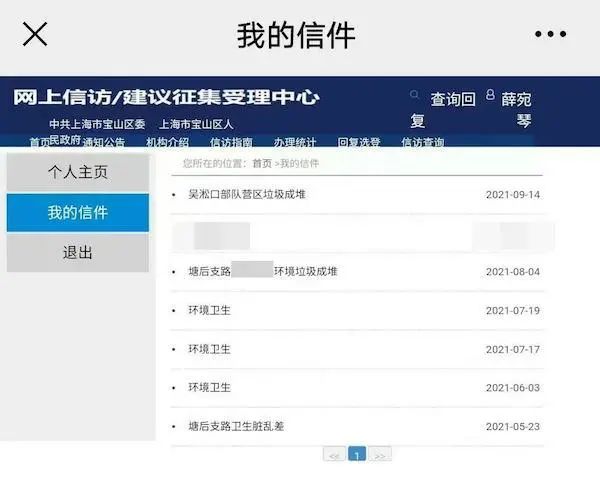The height and width of the screenshot is (484, 600).
Task: Open letter 吴淞口部队营区垃圾成堆
Action: pyautogui.click(x=247, y=194)
